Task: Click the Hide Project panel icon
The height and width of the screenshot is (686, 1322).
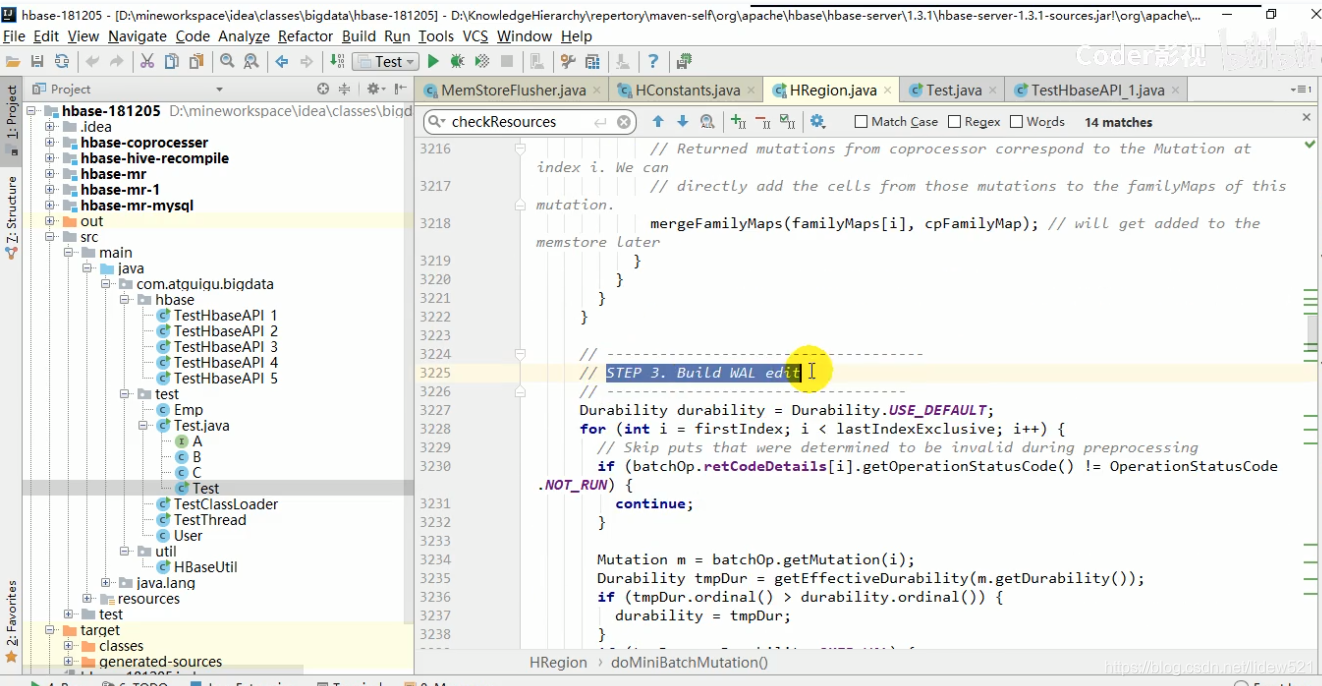Action: click(x=401, y=89)
